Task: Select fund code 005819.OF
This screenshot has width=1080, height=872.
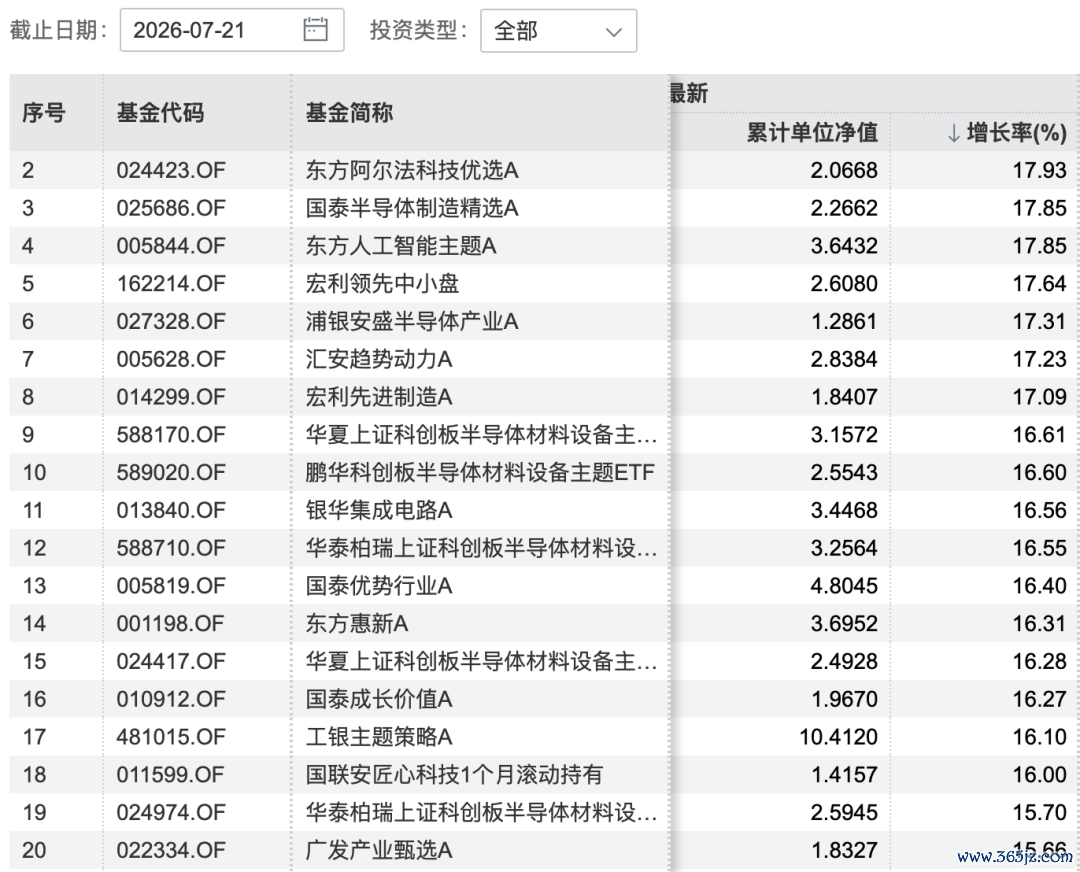Action: [171, 587]
